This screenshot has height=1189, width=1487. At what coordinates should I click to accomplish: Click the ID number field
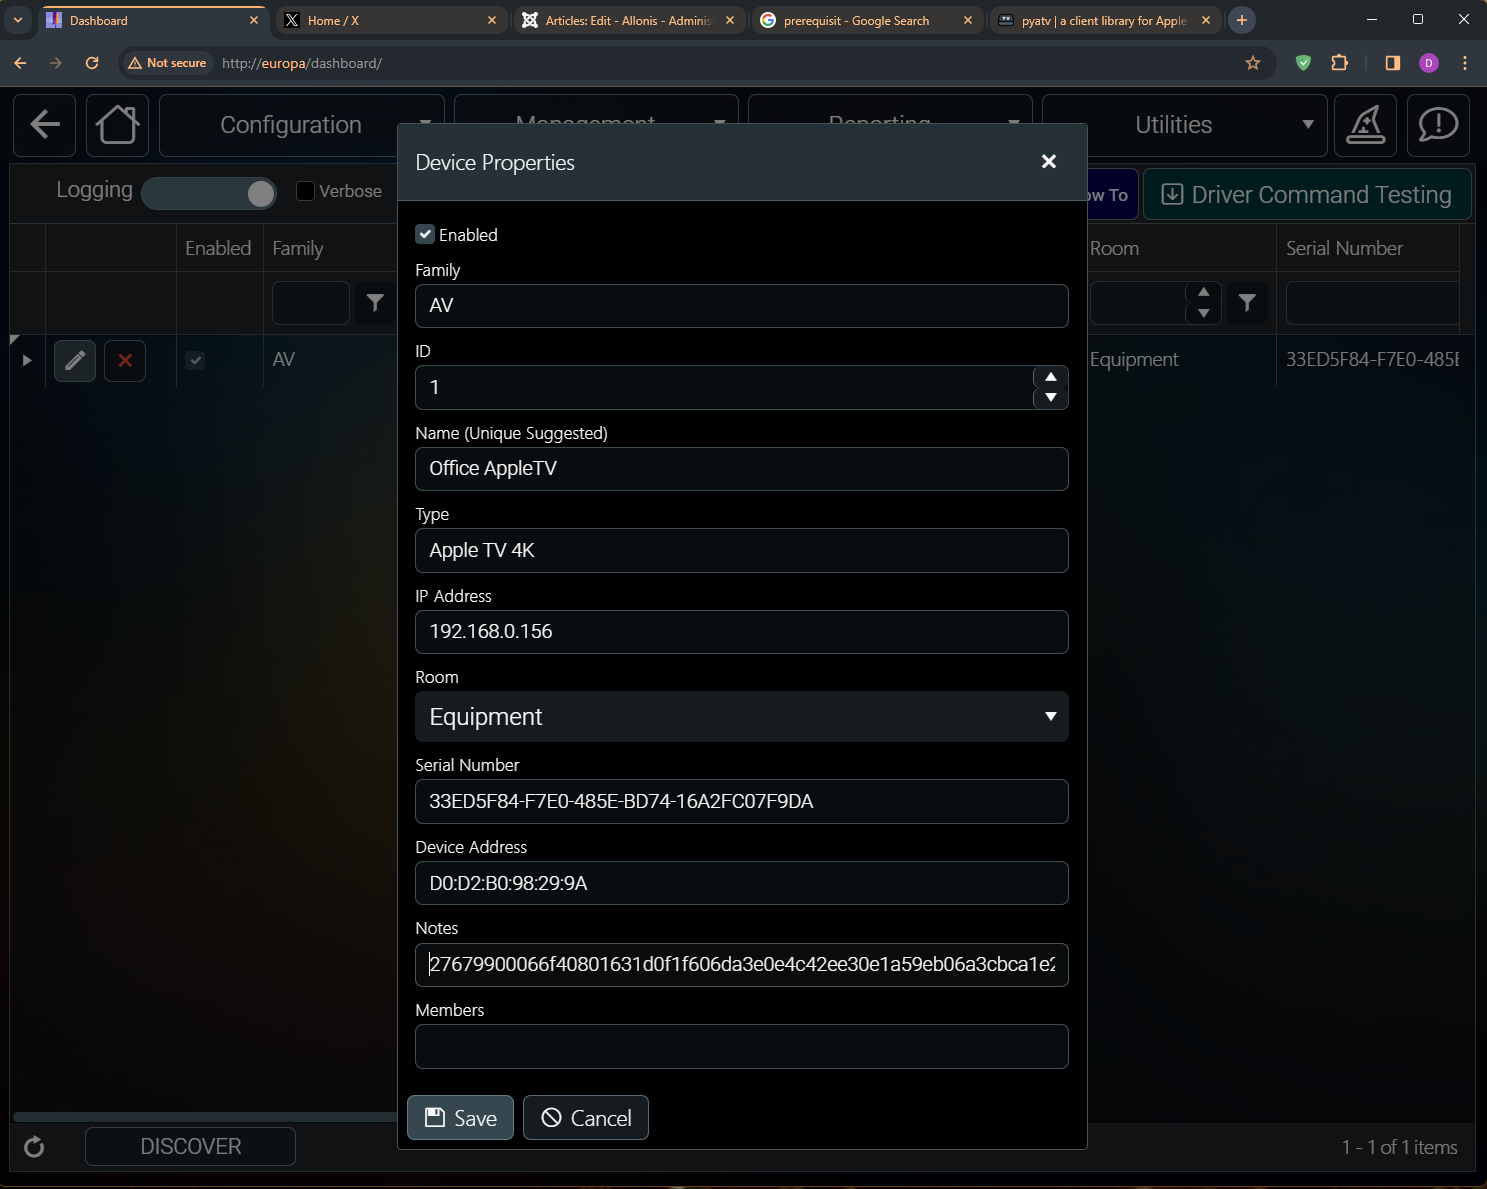click(x=724, y=387)
